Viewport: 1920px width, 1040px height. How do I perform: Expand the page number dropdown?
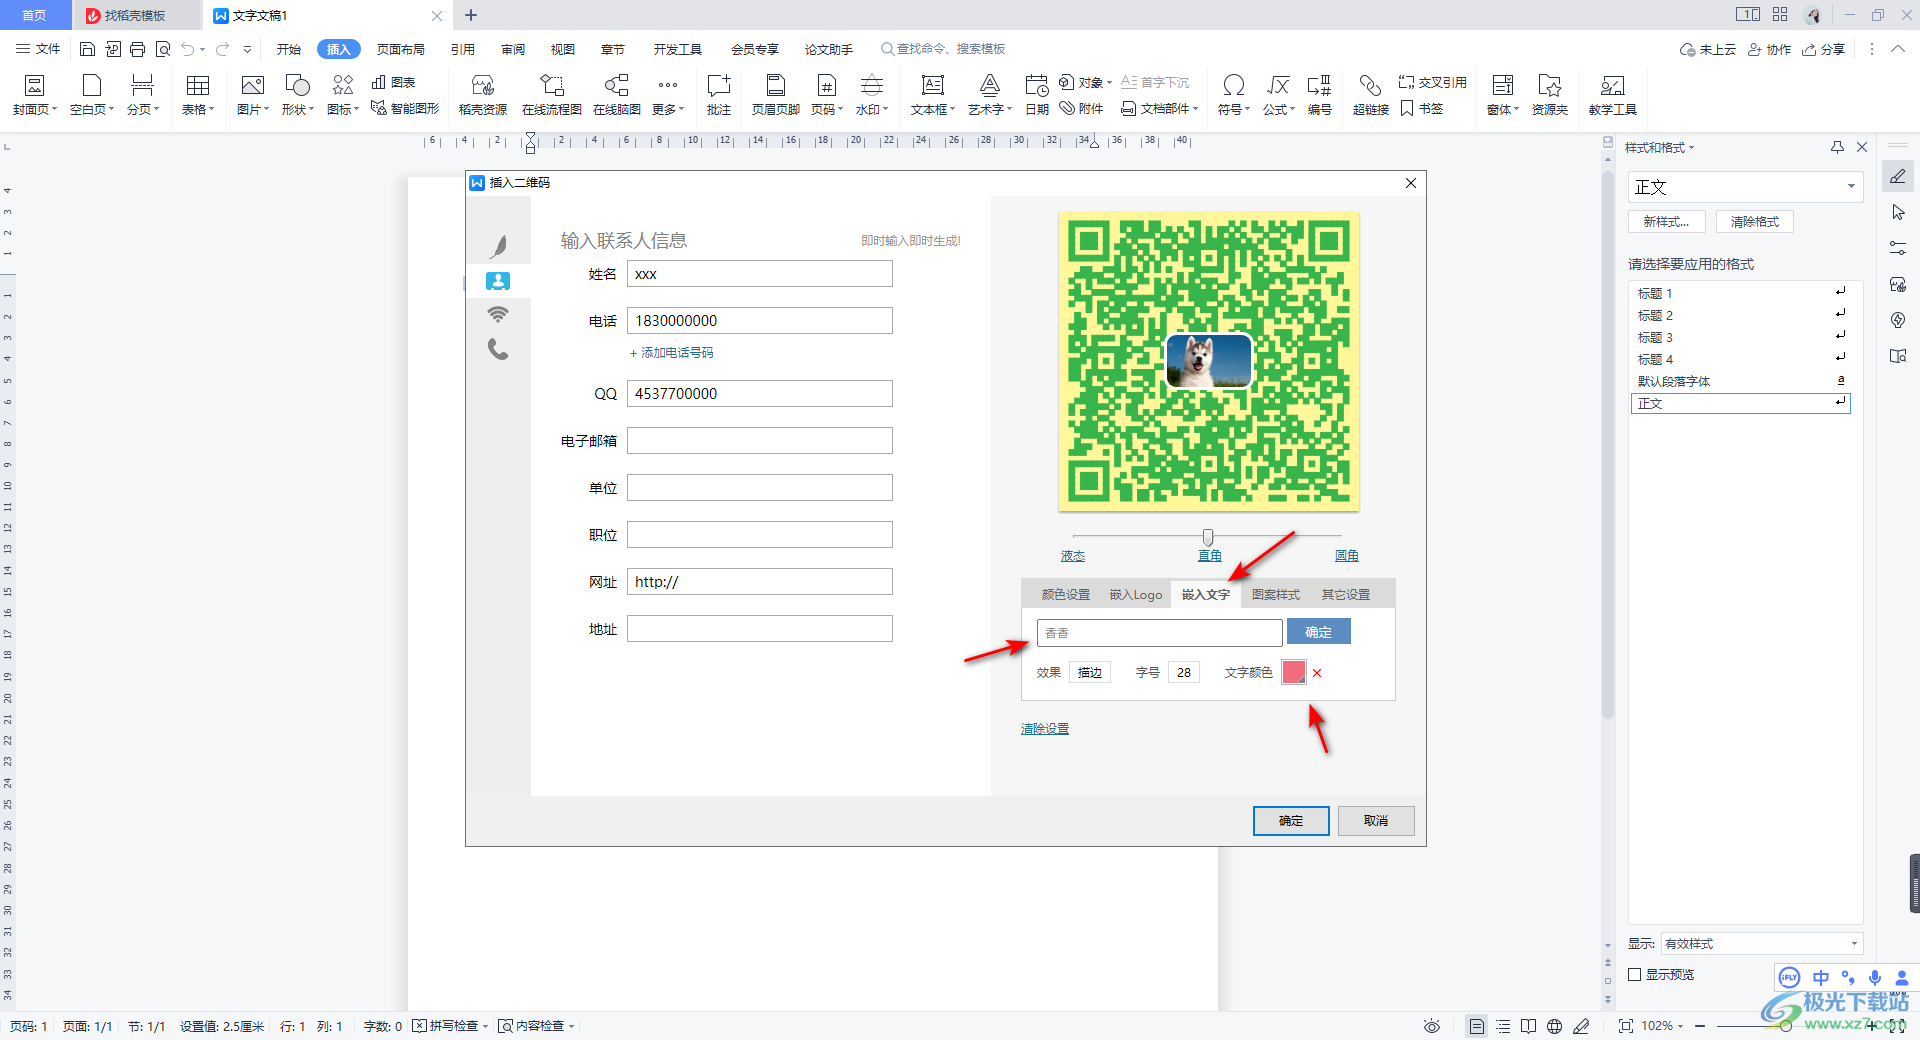827,109
